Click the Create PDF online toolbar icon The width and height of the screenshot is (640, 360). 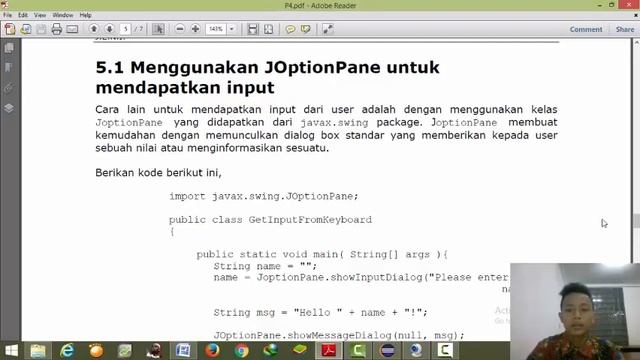click(x=10, y=29)
